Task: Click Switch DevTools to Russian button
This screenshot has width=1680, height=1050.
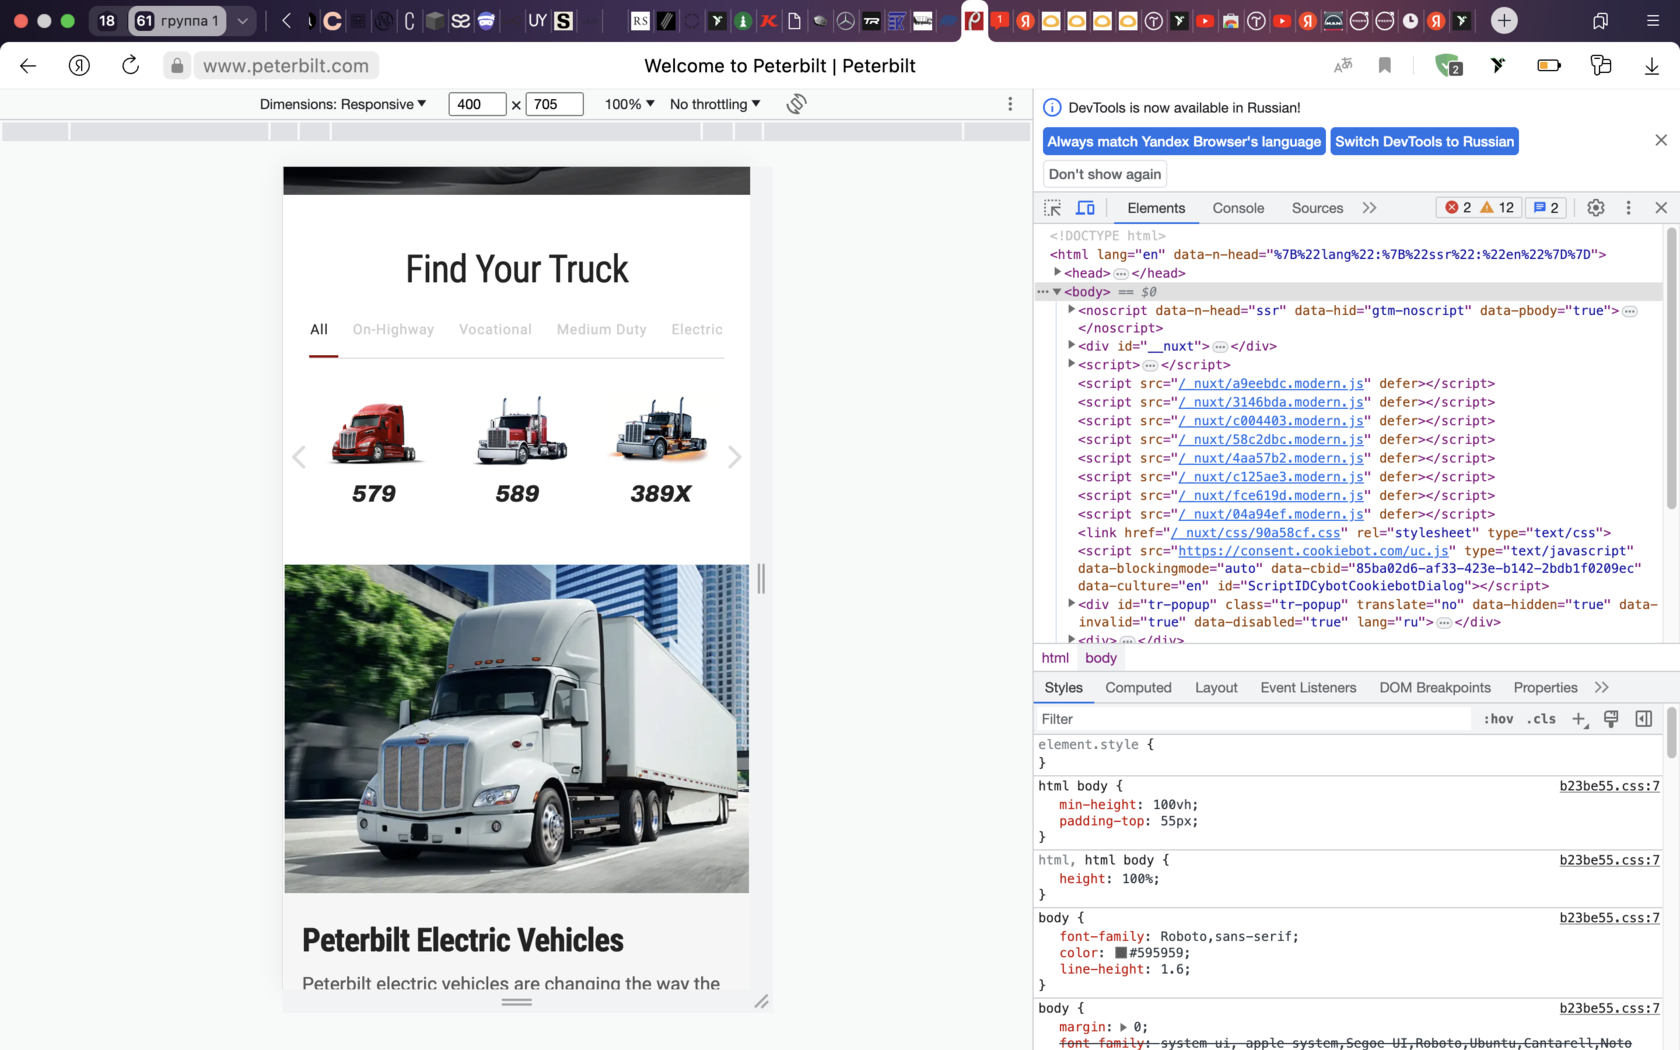Action: point(1424,142)
